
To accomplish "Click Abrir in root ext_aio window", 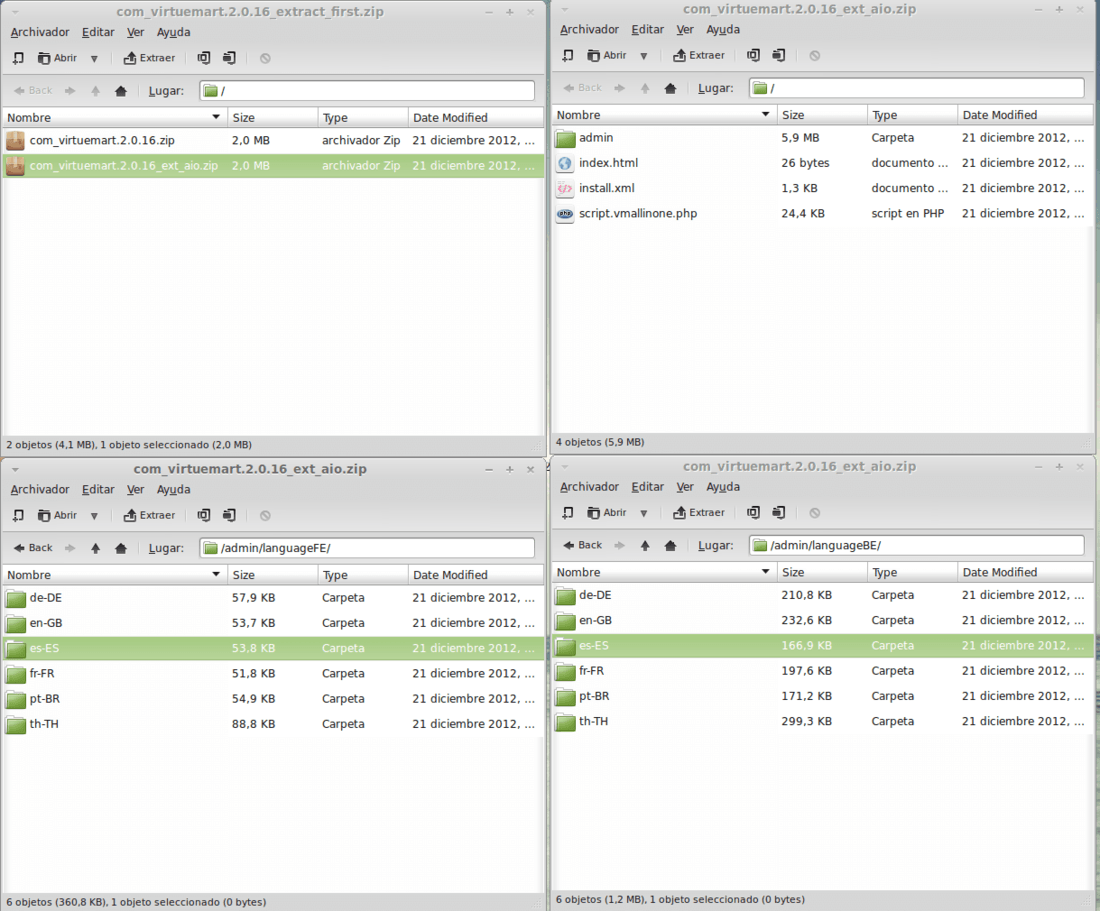I will coord(607,55).
